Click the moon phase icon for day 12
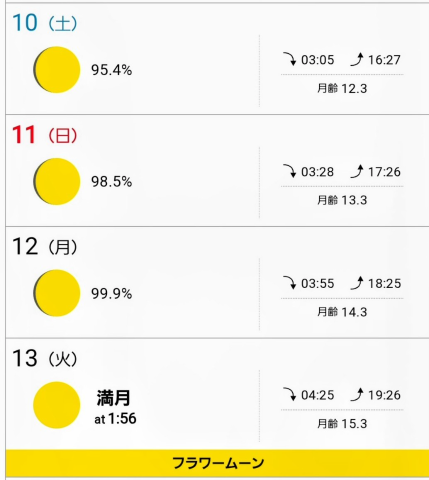The height and width of the screenshot is (480, 429). click(57, 293)
